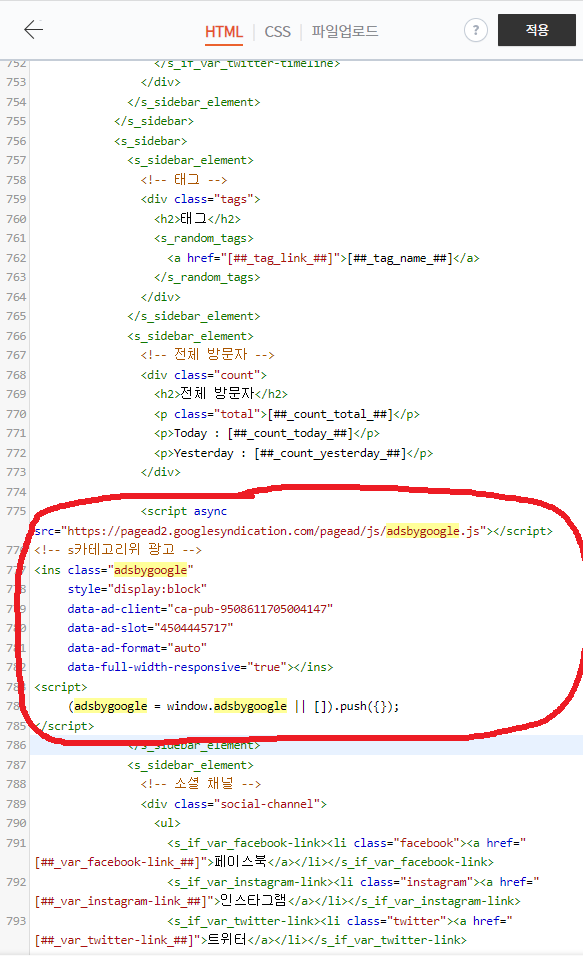The width and height of the screenshot is (583, 956).
Task: Click the s_if_var_facebook-link line 791
Action: coord(346,843)
